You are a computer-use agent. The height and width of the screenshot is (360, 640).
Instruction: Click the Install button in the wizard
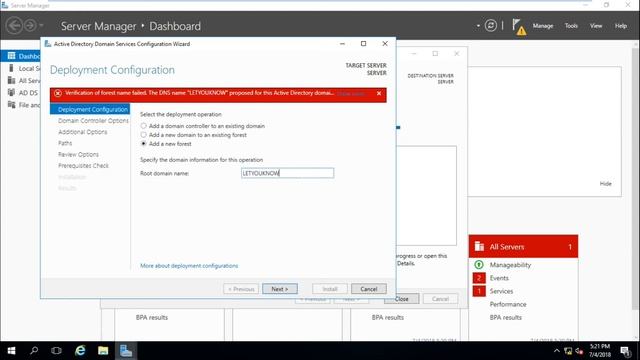pos(330,289)
